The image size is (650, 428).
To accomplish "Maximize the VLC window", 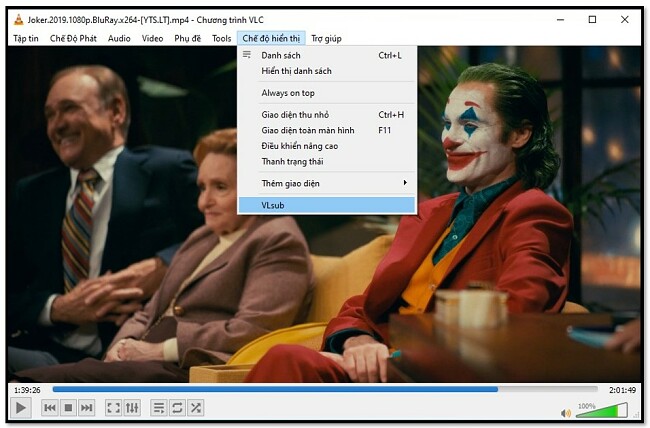I will coord(592,19).
